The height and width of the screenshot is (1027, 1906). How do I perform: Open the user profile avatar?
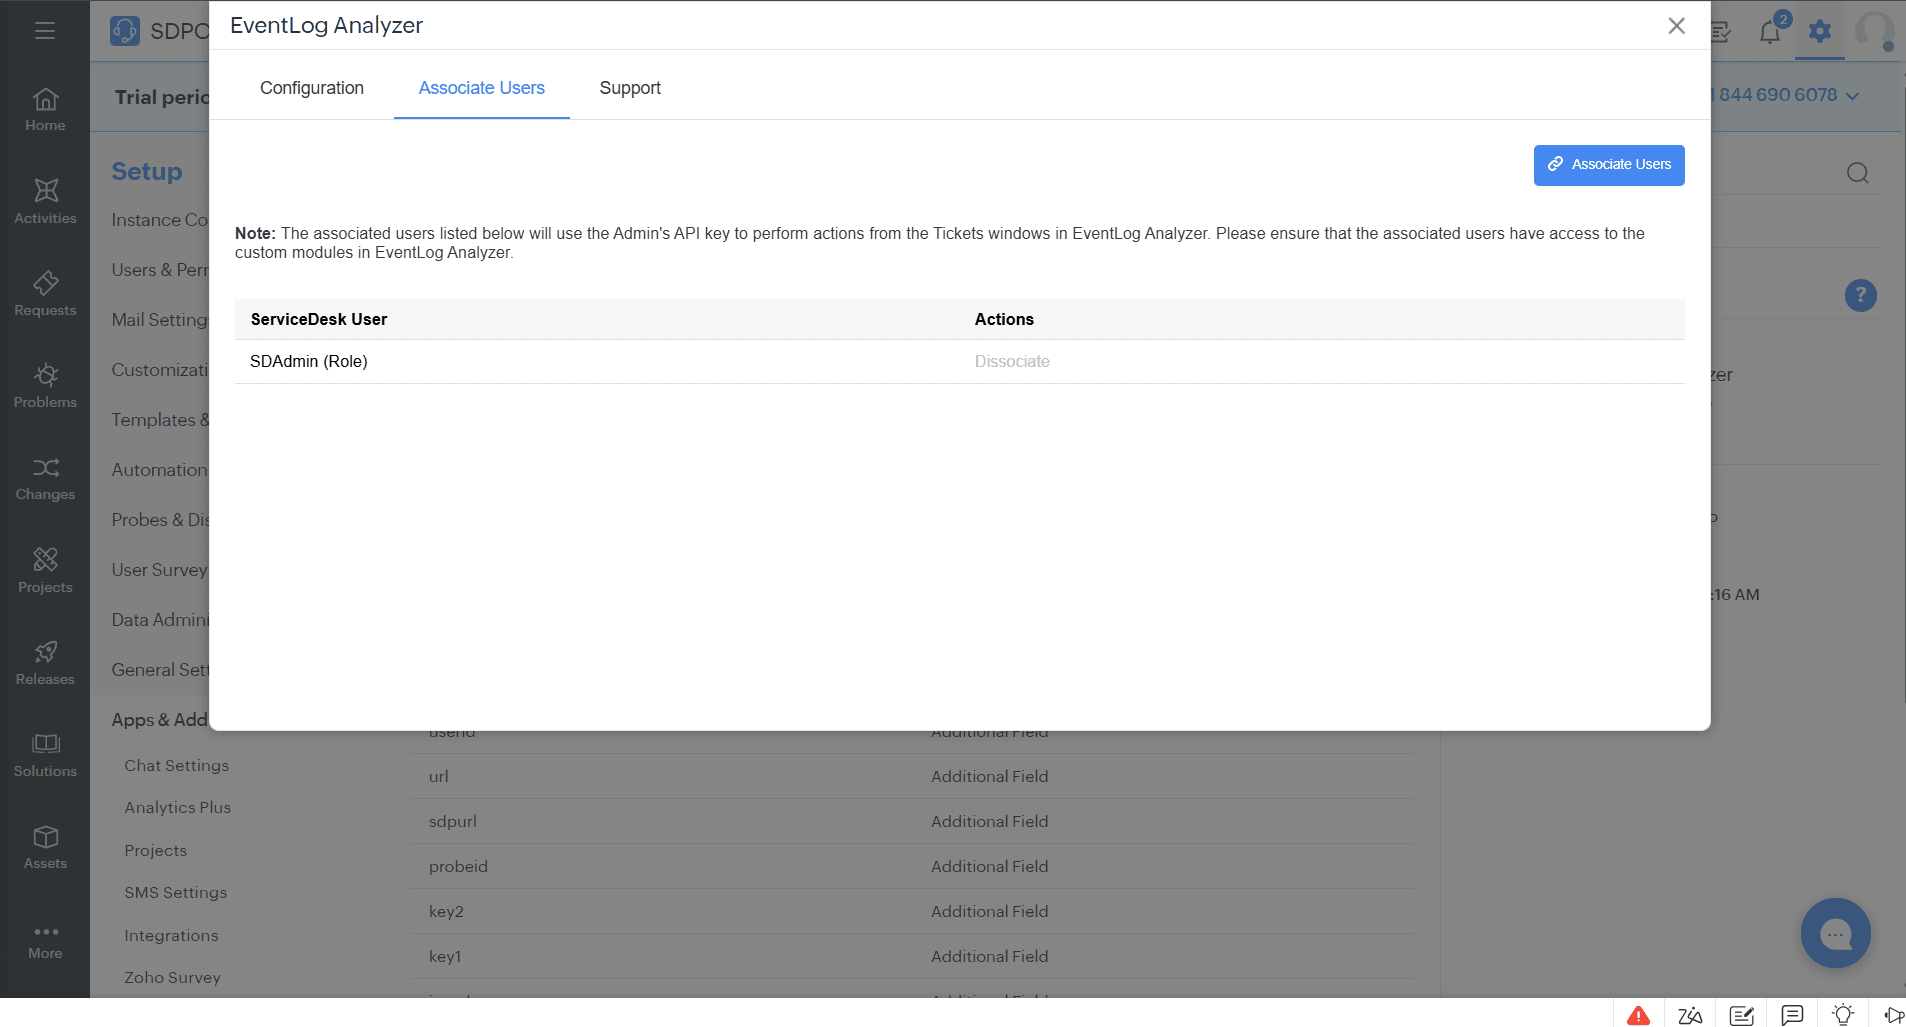point(1875,31)
